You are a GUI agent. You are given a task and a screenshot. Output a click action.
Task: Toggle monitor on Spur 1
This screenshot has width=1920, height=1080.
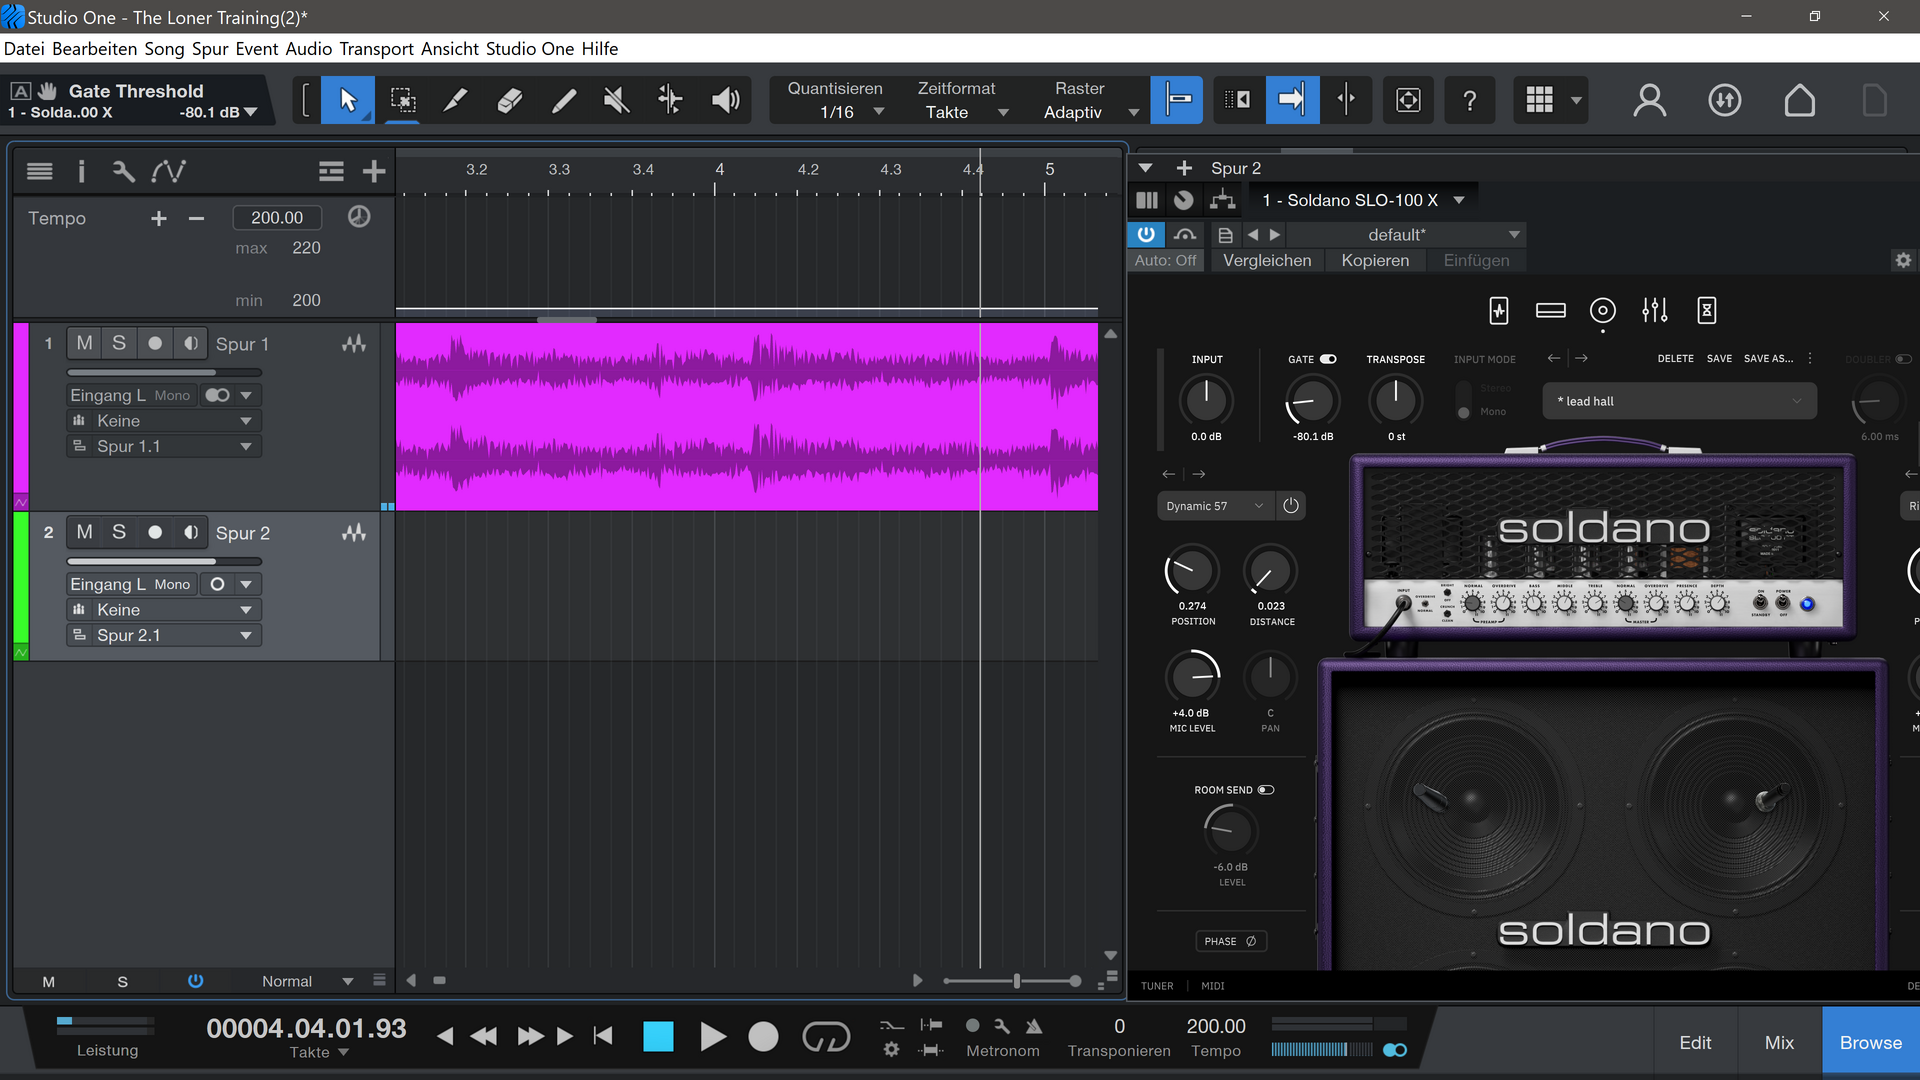point(190,343)
